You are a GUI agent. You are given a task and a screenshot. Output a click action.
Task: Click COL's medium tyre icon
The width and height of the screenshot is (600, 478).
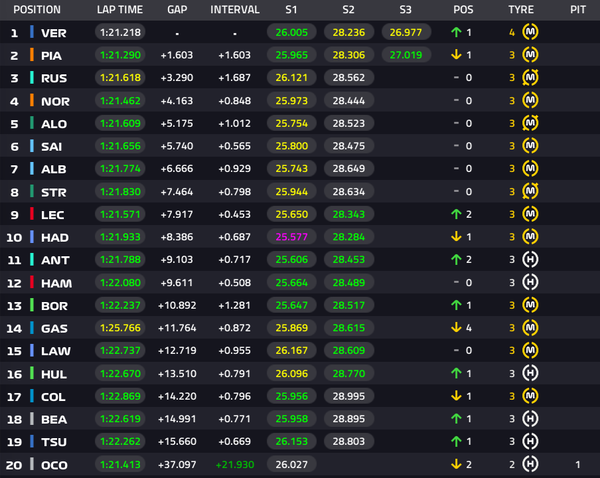[530, 396]
